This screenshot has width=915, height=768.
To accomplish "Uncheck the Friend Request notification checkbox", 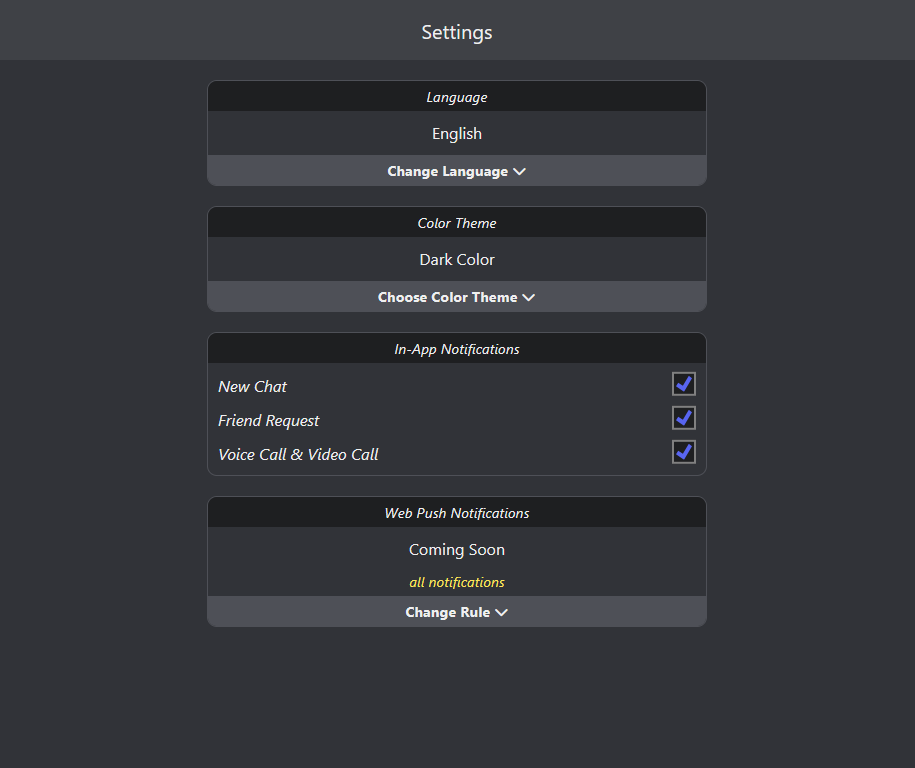I will tap(683, 418).
